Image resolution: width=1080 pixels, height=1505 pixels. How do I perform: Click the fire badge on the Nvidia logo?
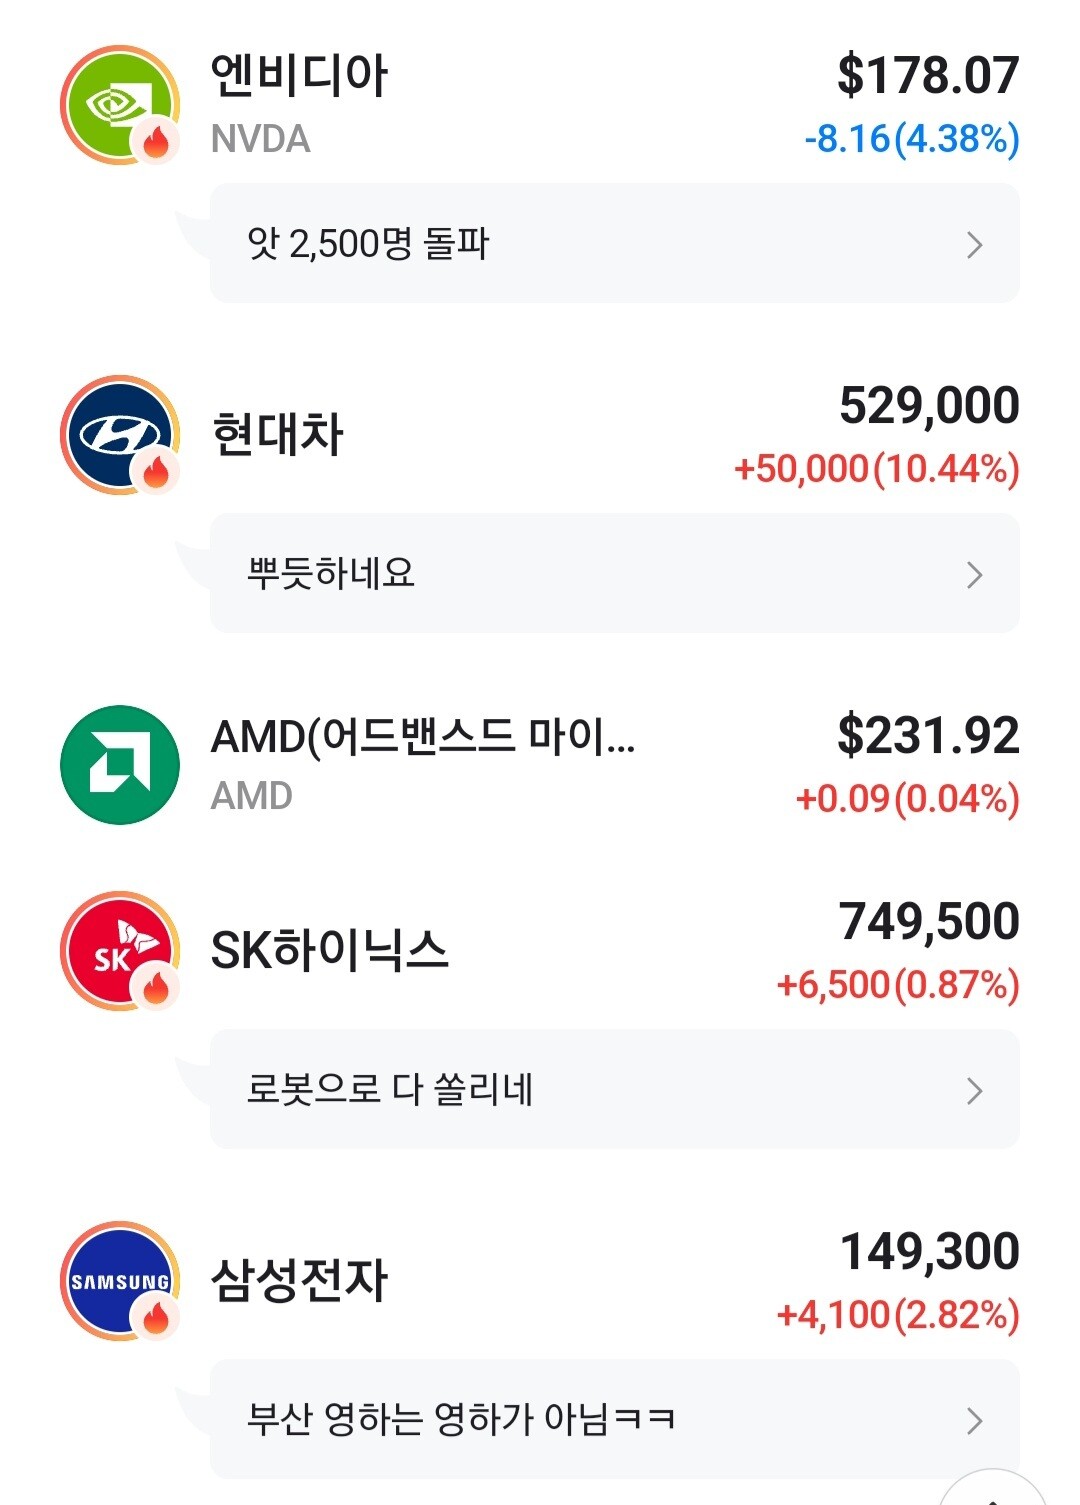tap(156, 141)
